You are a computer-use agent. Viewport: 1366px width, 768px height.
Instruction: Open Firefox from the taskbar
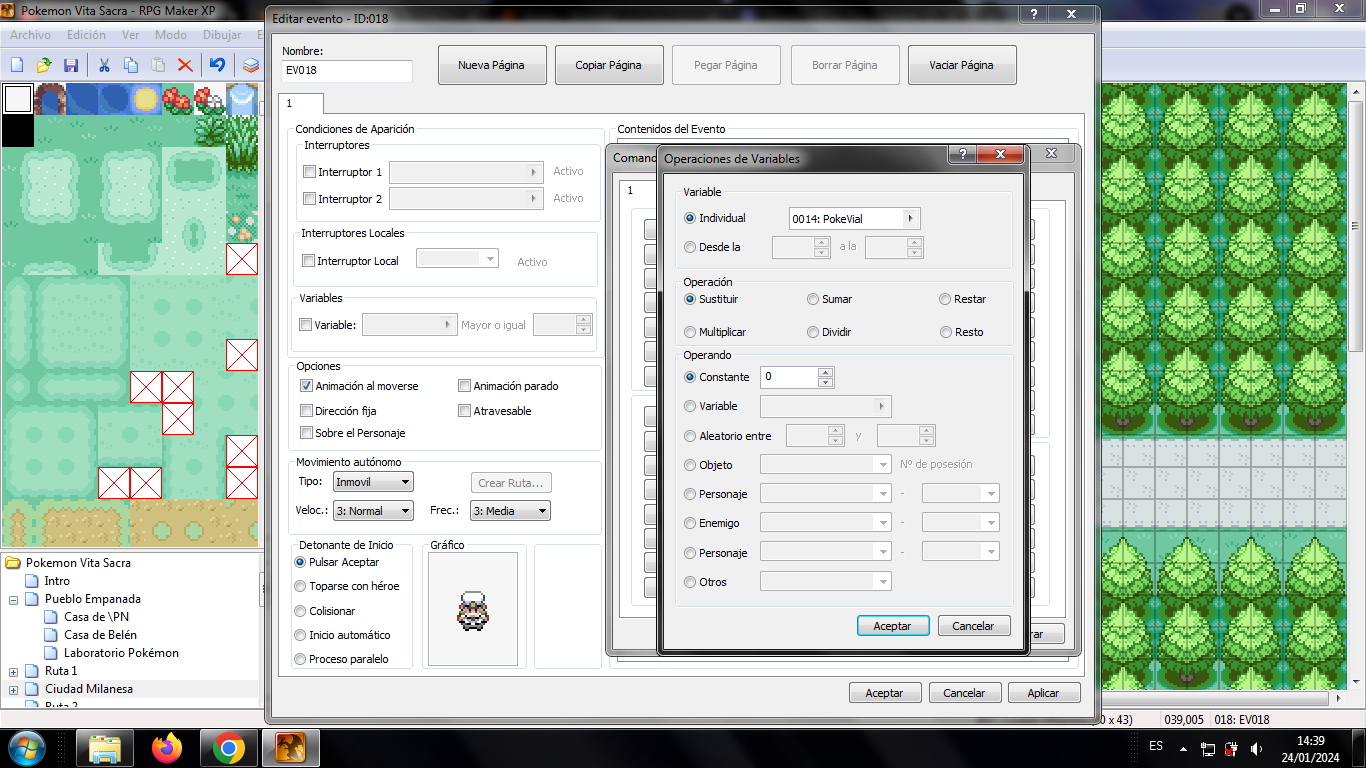tap(167, 747)
